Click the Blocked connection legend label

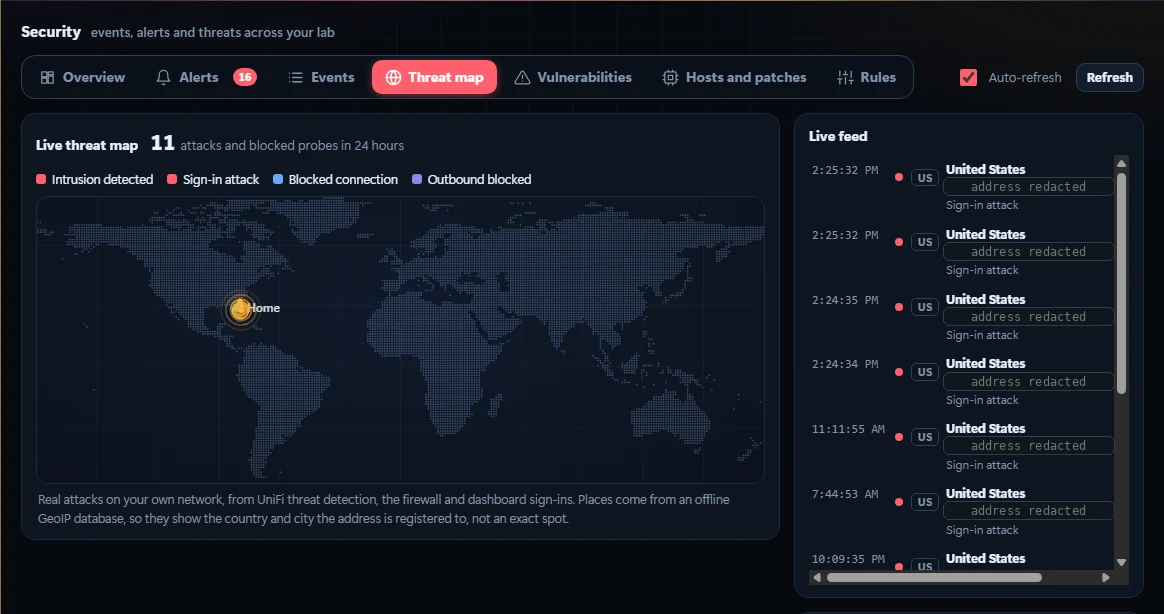[343, 179]
